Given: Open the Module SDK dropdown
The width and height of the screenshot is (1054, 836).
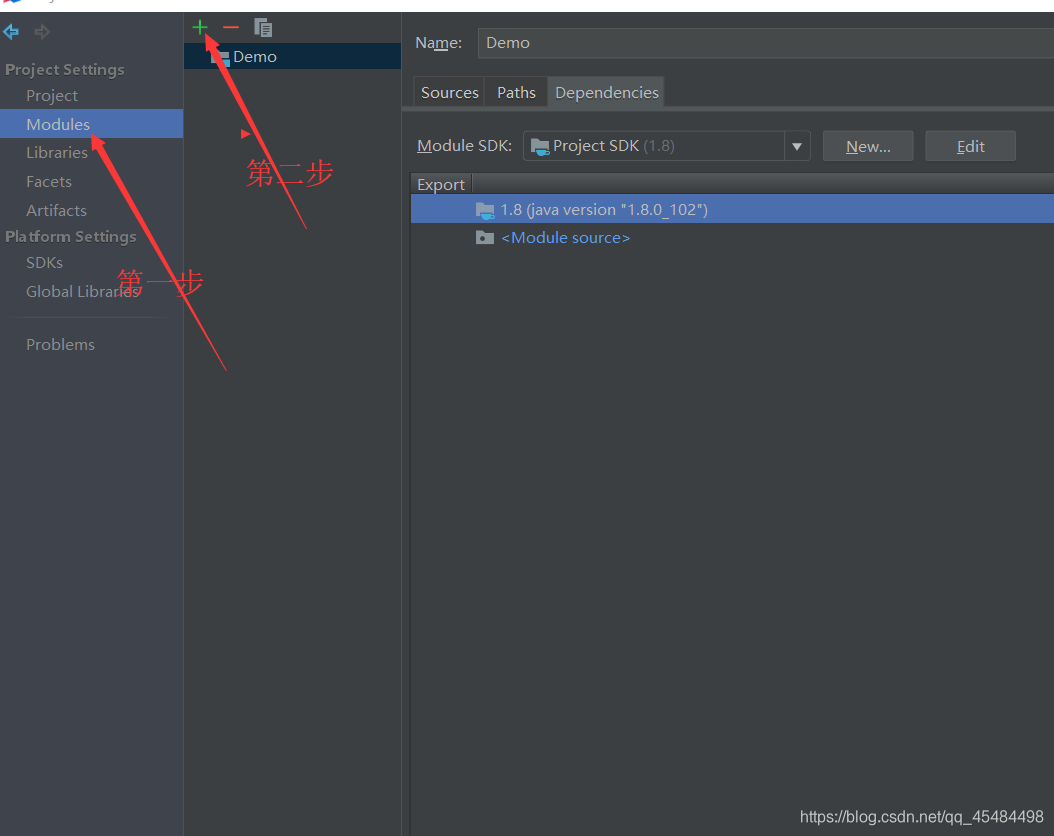Looking at the screenshot, I should coord(797,145).
